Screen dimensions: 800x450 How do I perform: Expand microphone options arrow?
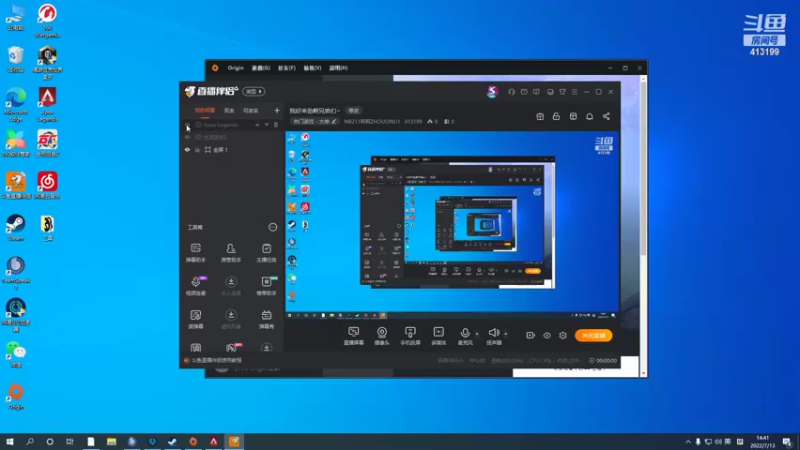click(477, 334)
